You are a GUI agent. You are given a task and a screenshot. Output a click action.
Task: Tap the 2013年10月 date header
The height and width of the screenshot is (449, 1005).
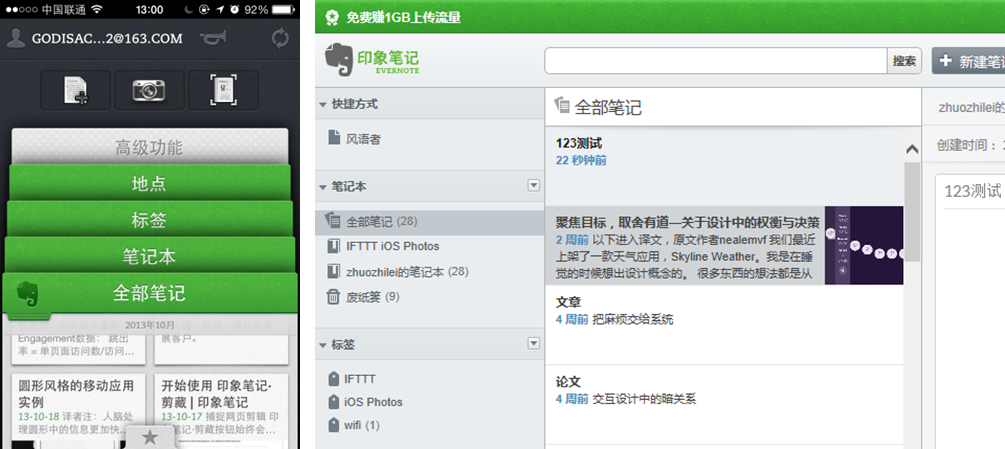tap(150, 324)
